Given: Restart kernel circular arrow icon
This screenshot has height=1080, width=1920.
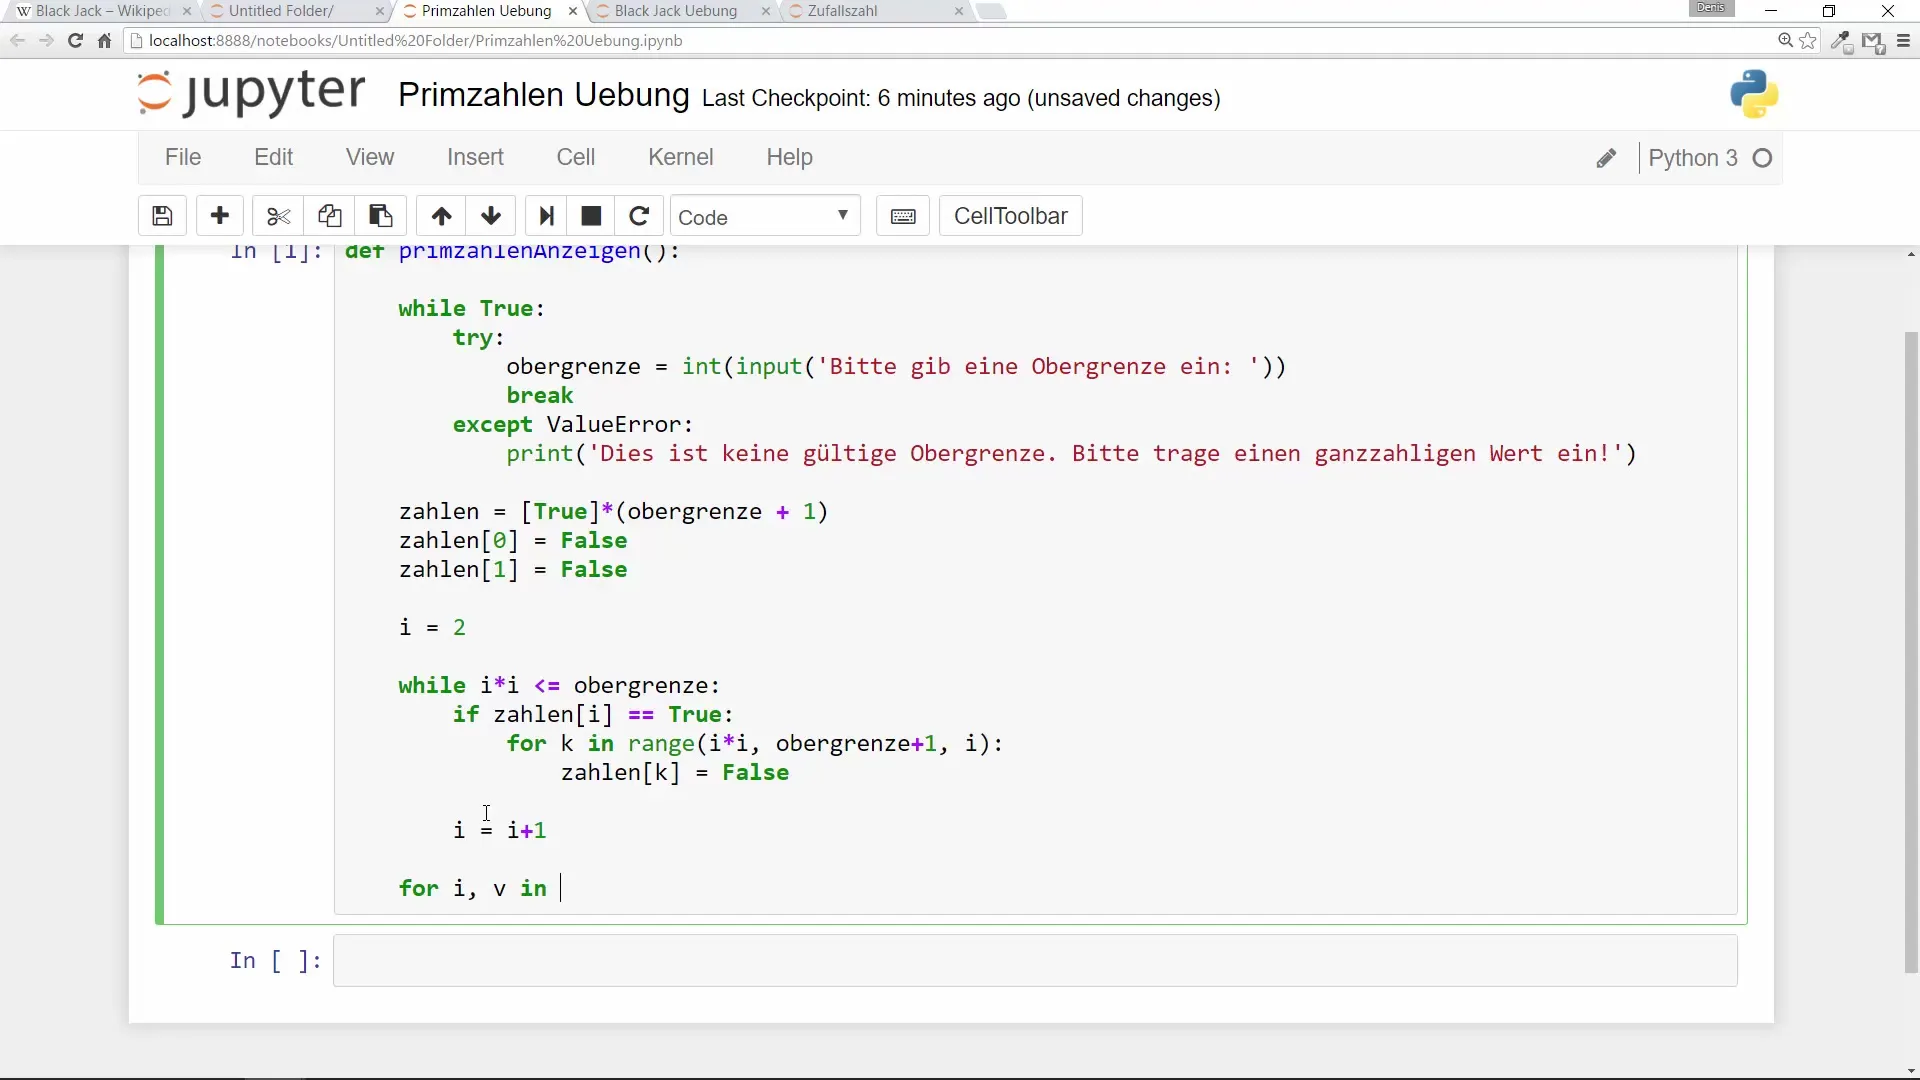Looking at the screenshot, I should (639, 216).
